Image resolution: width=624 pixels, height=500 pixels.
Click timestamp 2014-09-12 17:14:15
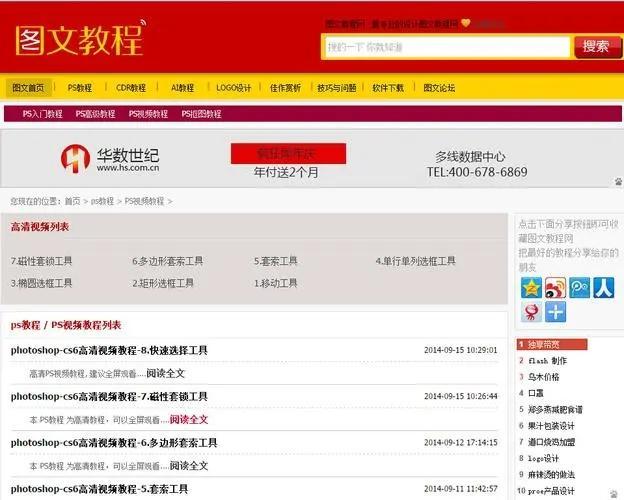(460, 443)
